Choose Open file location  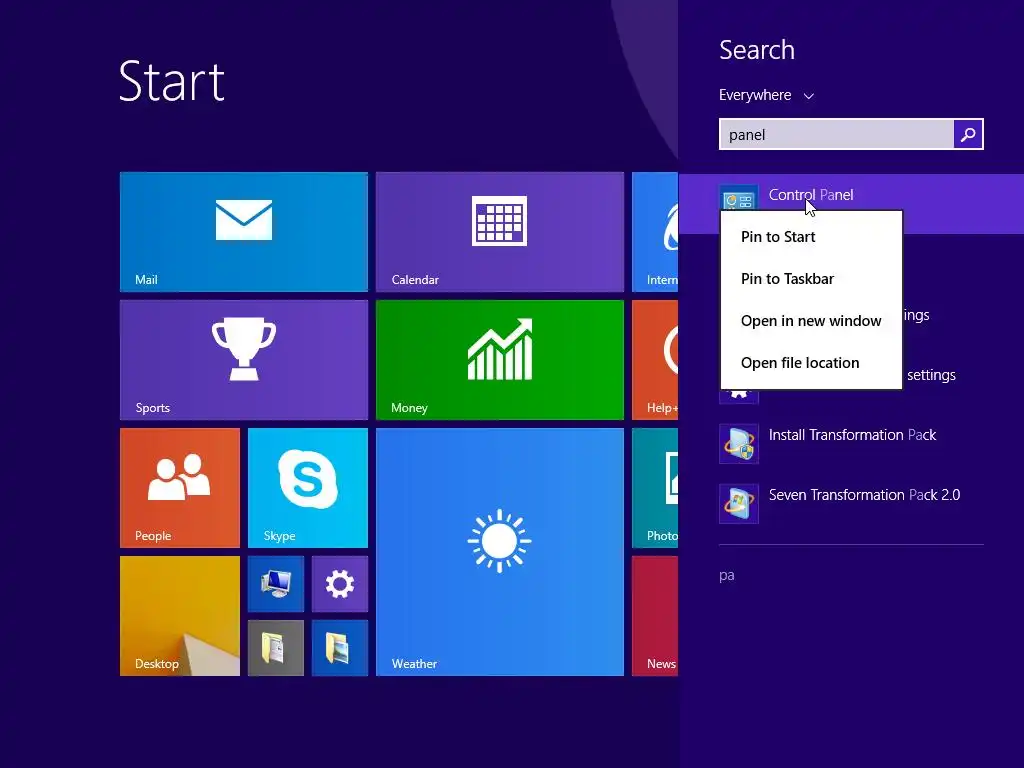[x=811, y=362]
